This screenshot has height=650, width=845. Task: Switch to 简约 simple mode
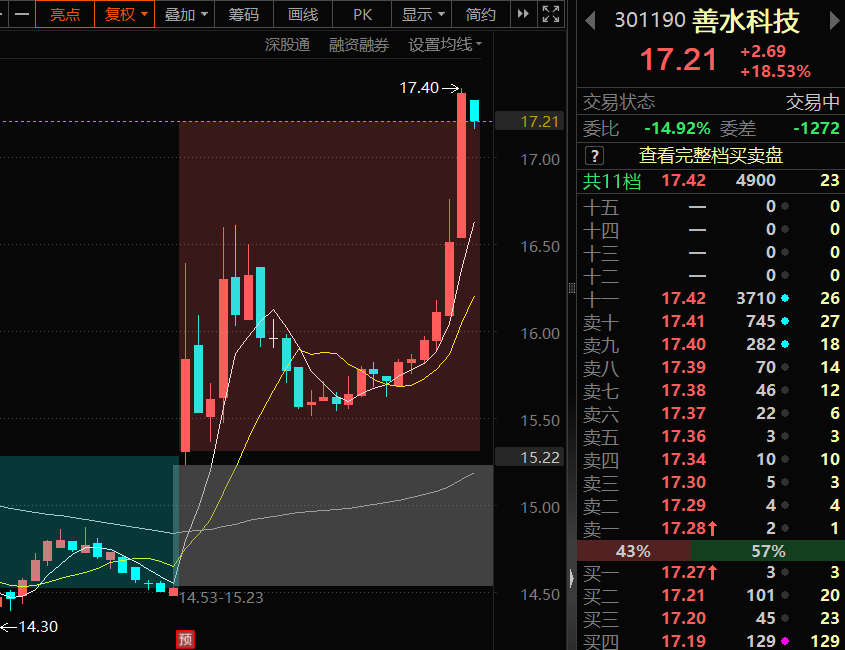click(480, 14)
